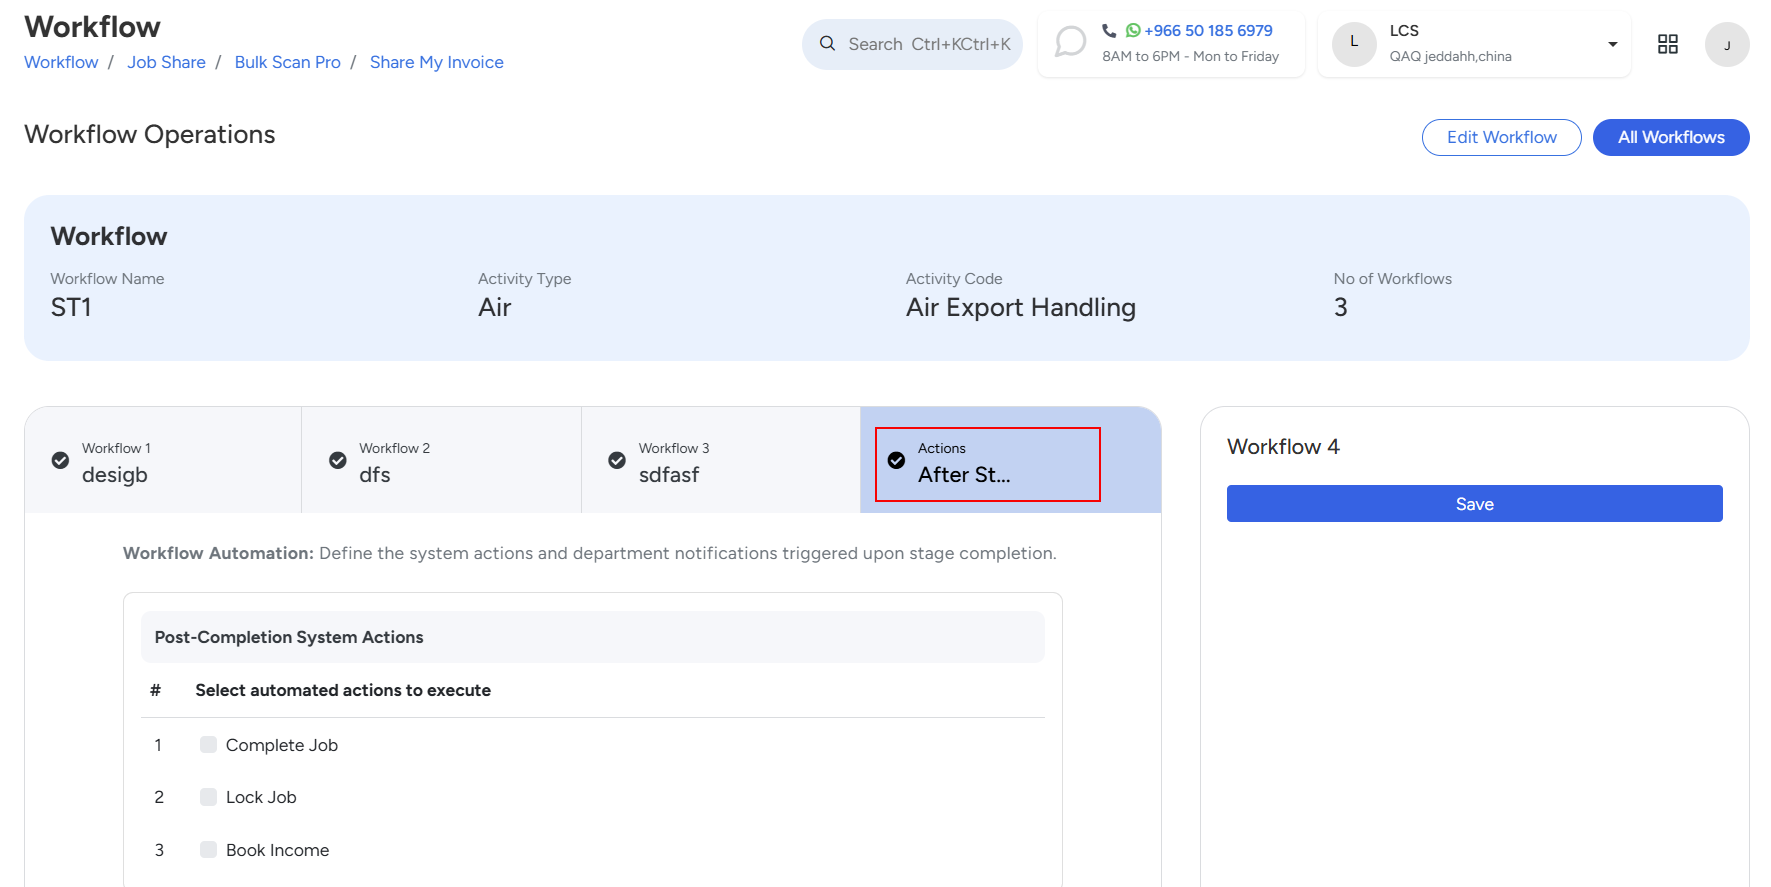Click checkmark icon of Workflow 3 sdfasf
1771x887 pixels.
(x=617, y=460)
